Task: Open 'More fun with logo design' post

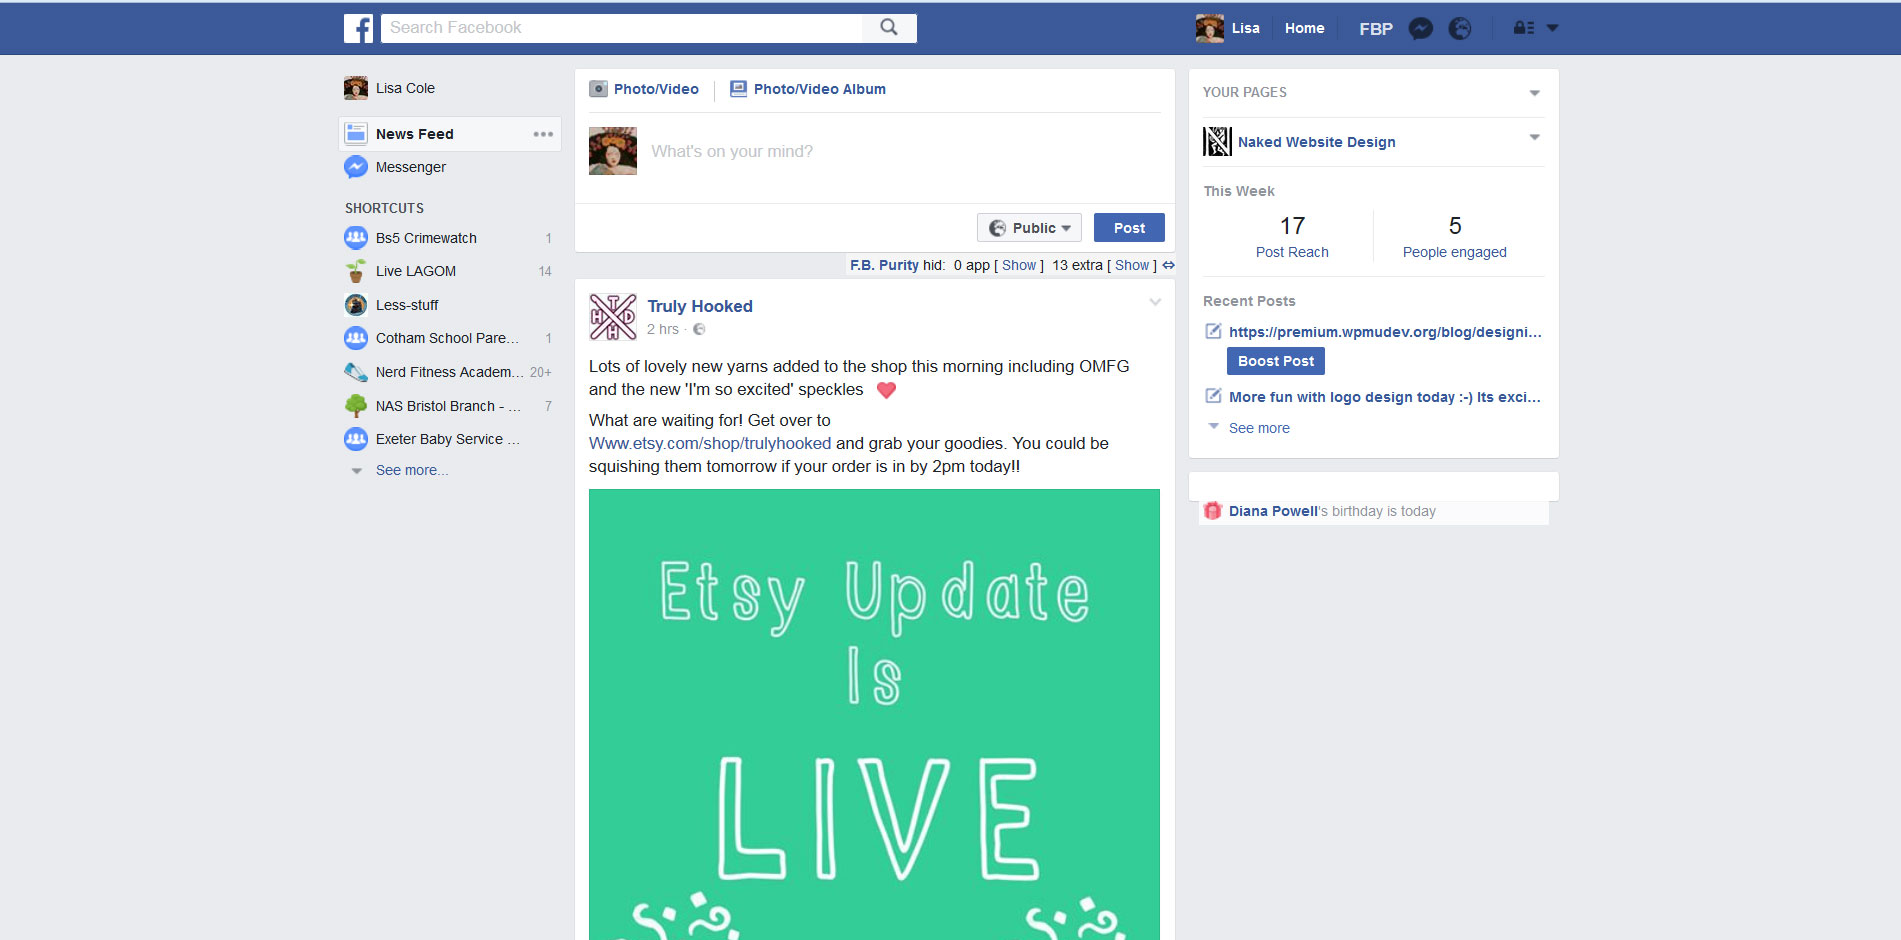Action: tap(1385, 397)
